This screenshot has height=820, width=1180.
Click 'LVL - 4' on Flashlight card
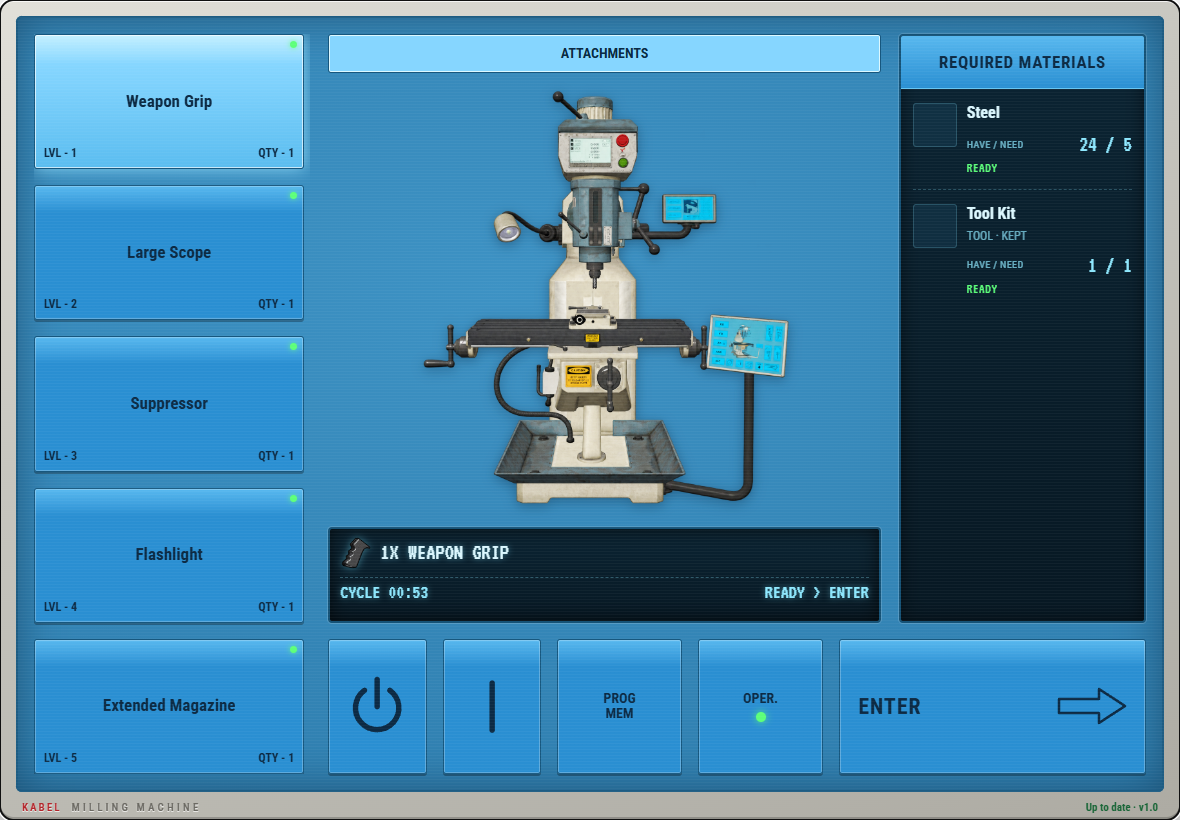pos(60,607)
